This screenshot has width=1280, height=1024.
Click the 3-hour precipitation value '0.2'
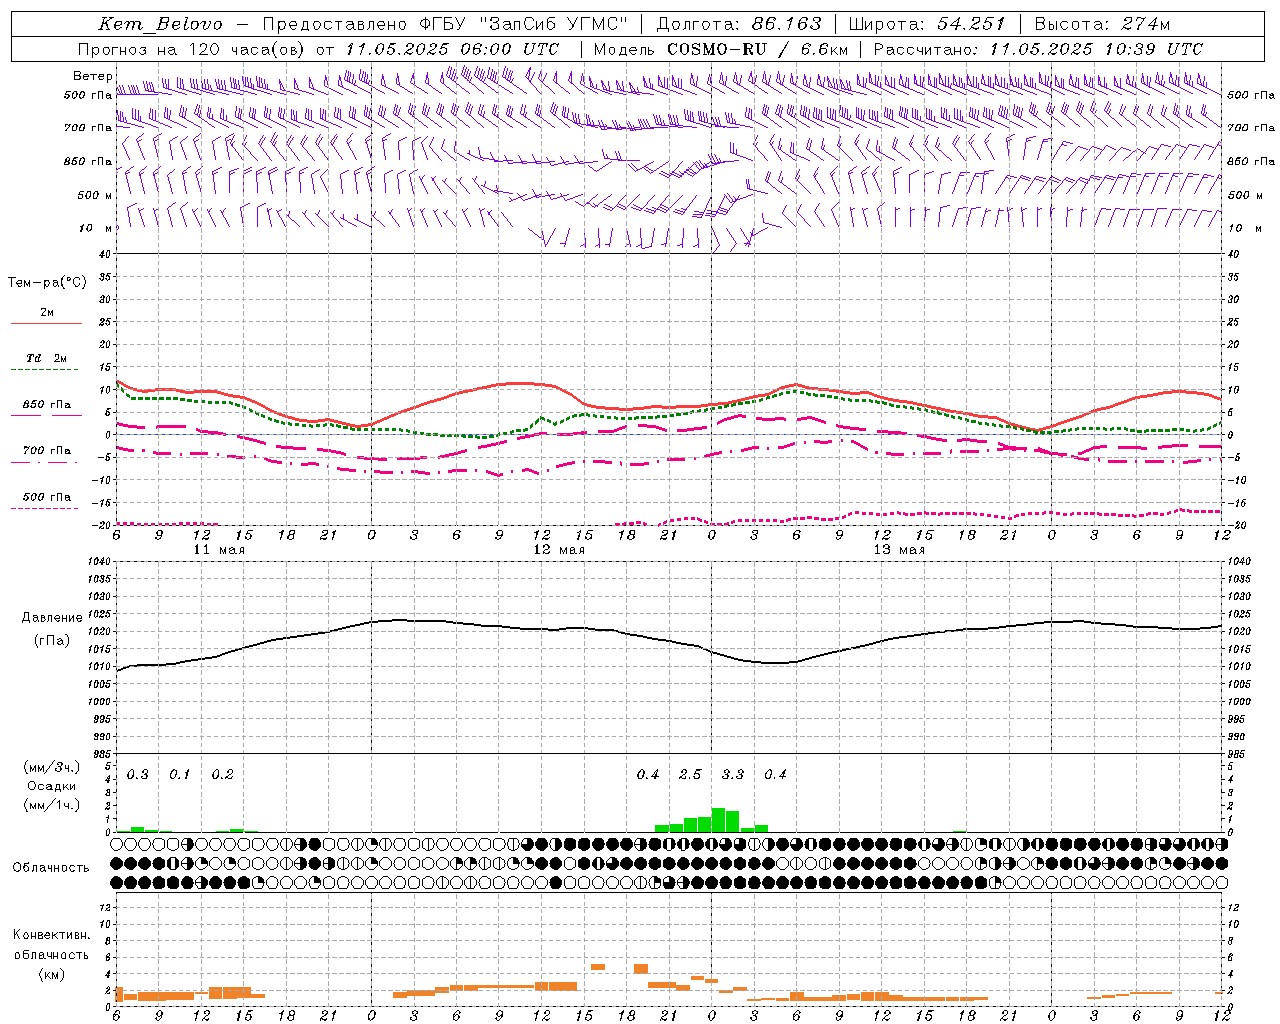(223, 774)
